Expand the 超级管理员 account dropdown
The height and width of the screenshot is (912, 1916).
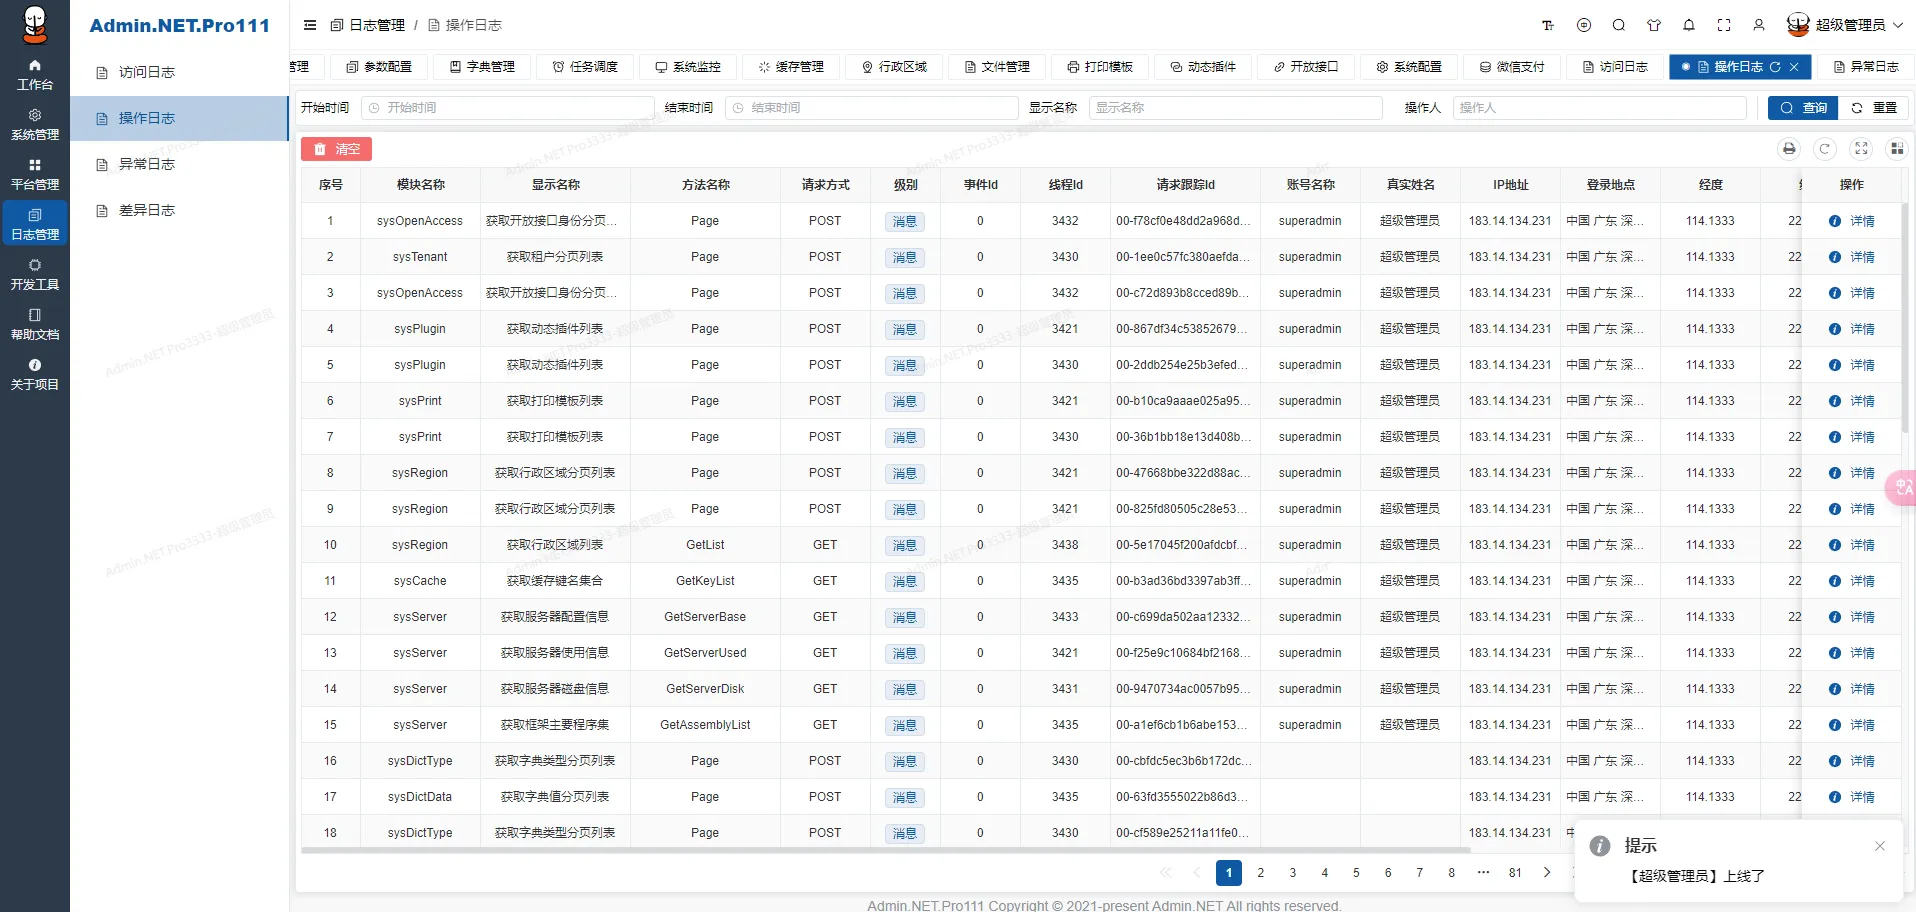pyautogui.click(x=1845, y=25)
